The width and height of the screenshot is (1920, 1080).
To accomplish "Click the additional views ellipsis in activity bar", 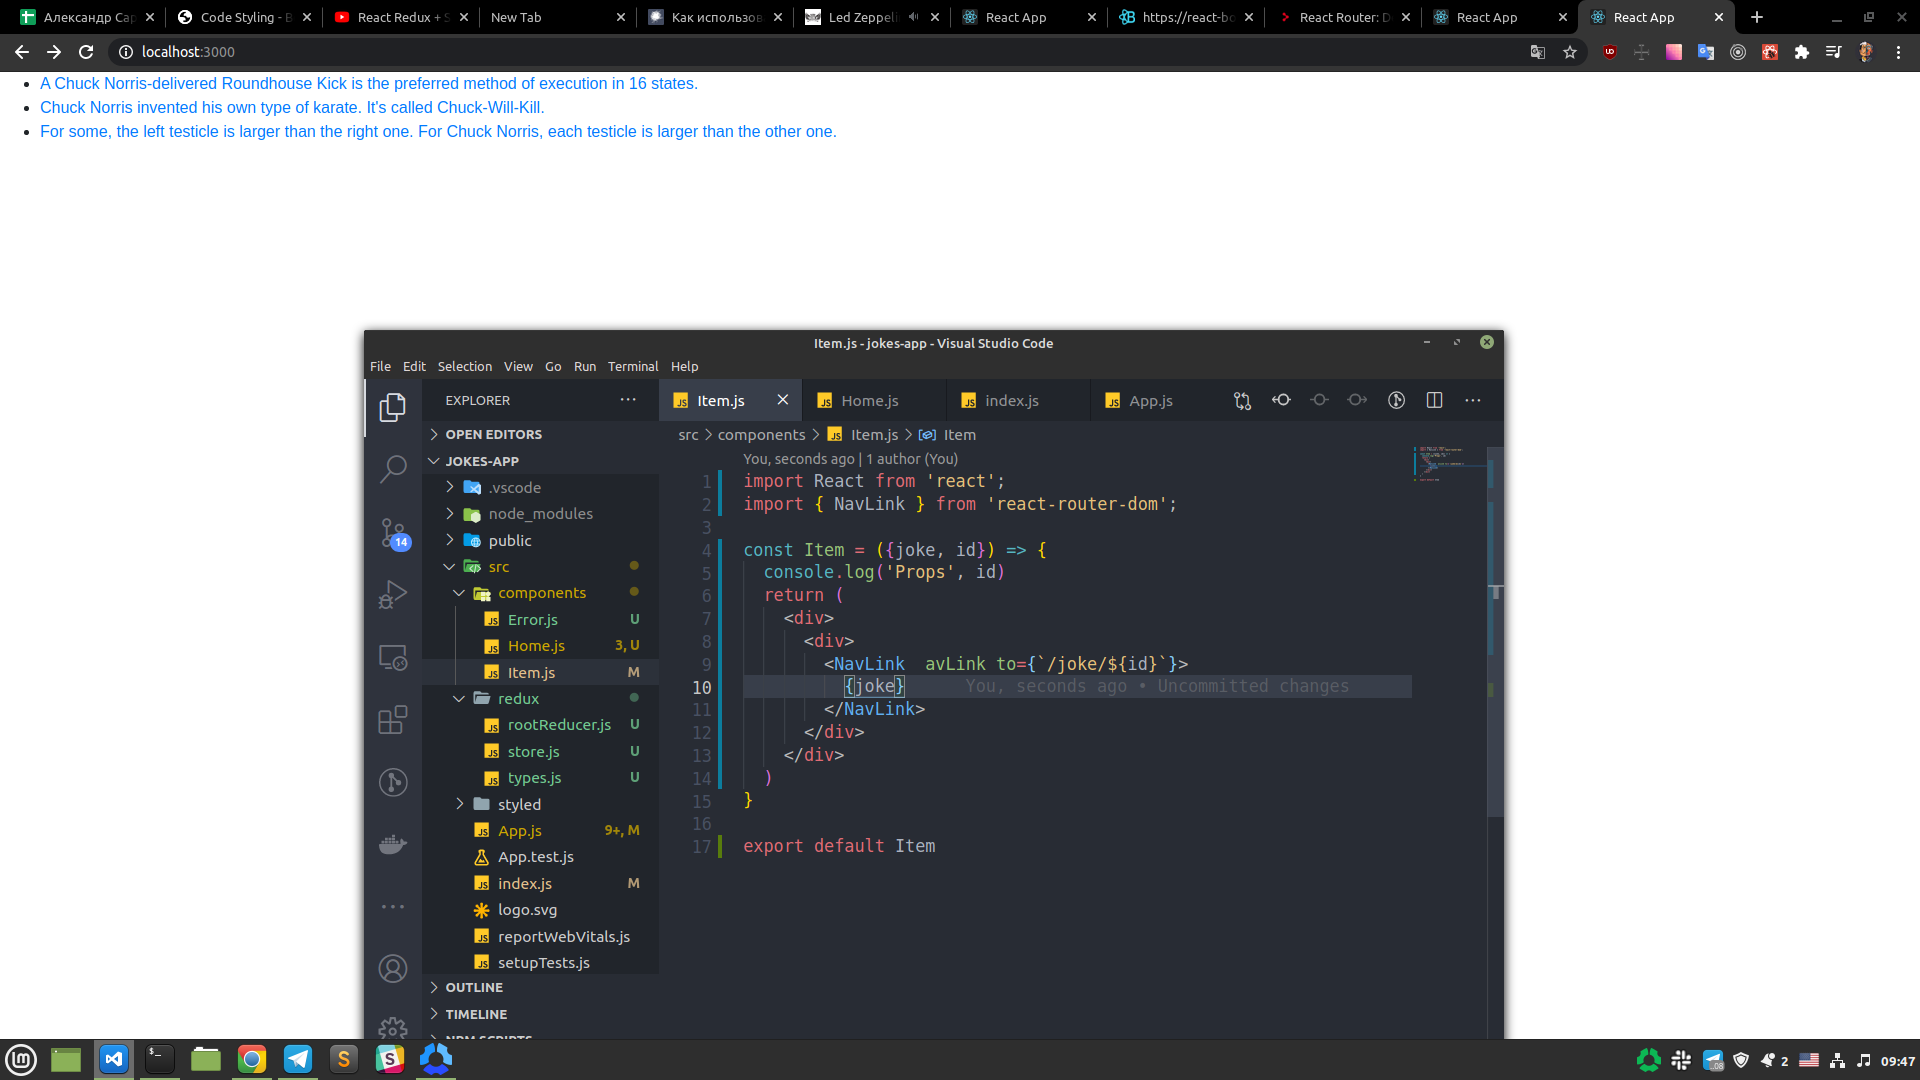I will [393, 907].
